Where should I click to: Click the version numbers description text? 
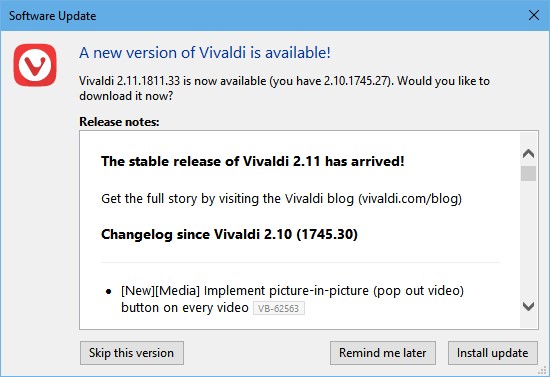pyautogui.click(x=284, y=88)
